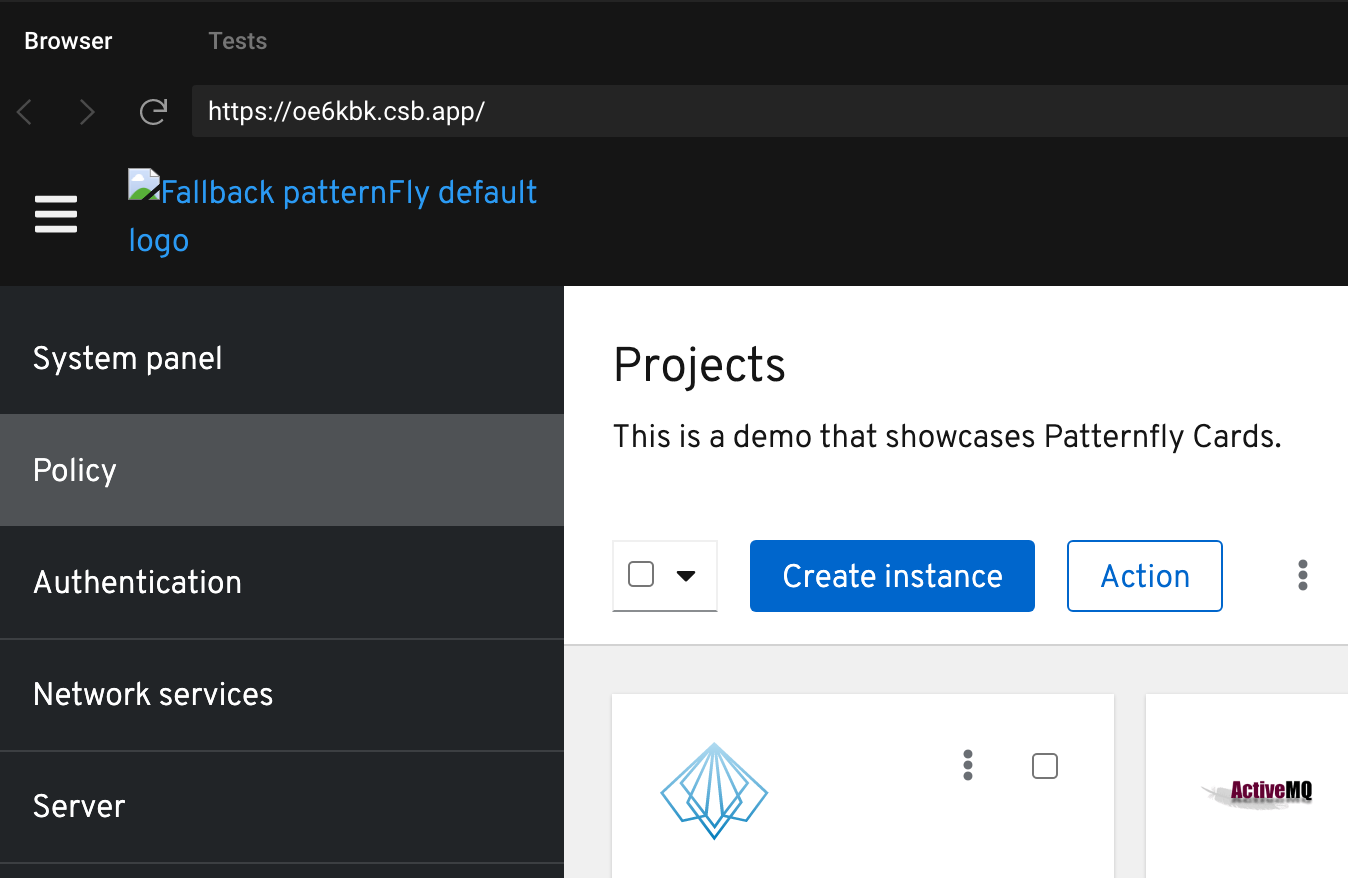
Task: Open System panel navigation item
Action: click(x=128, y=358)
